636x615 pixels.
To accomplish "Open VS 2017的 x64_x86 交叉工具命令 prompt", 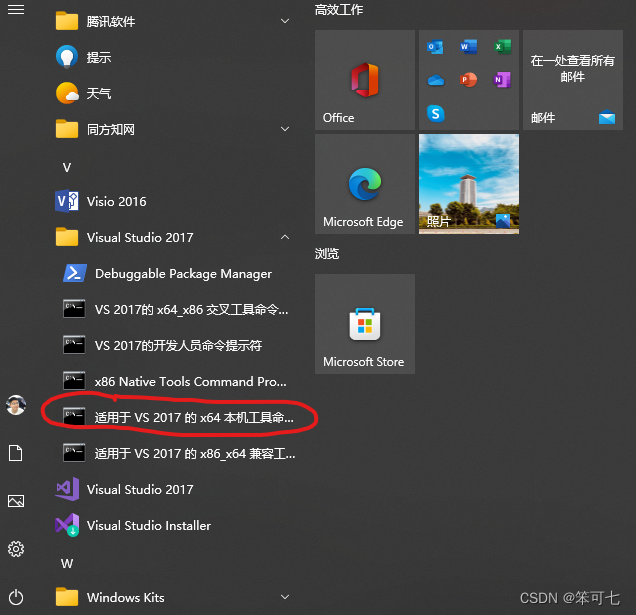I will [176, 310].
